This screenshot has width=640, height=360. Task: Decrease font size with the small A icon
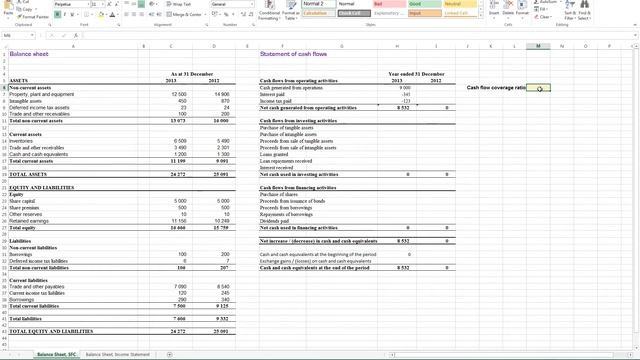[116, 4]
